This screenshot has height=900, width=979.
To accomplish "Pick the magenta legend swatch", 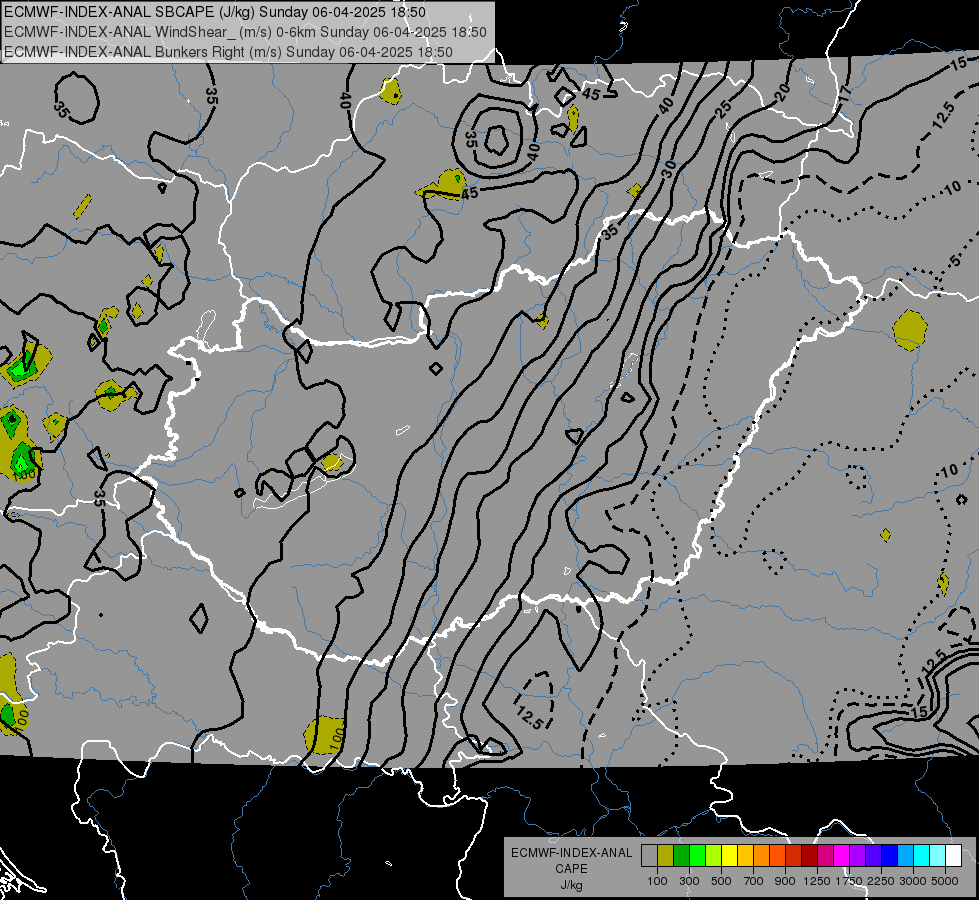I will 842,856.
